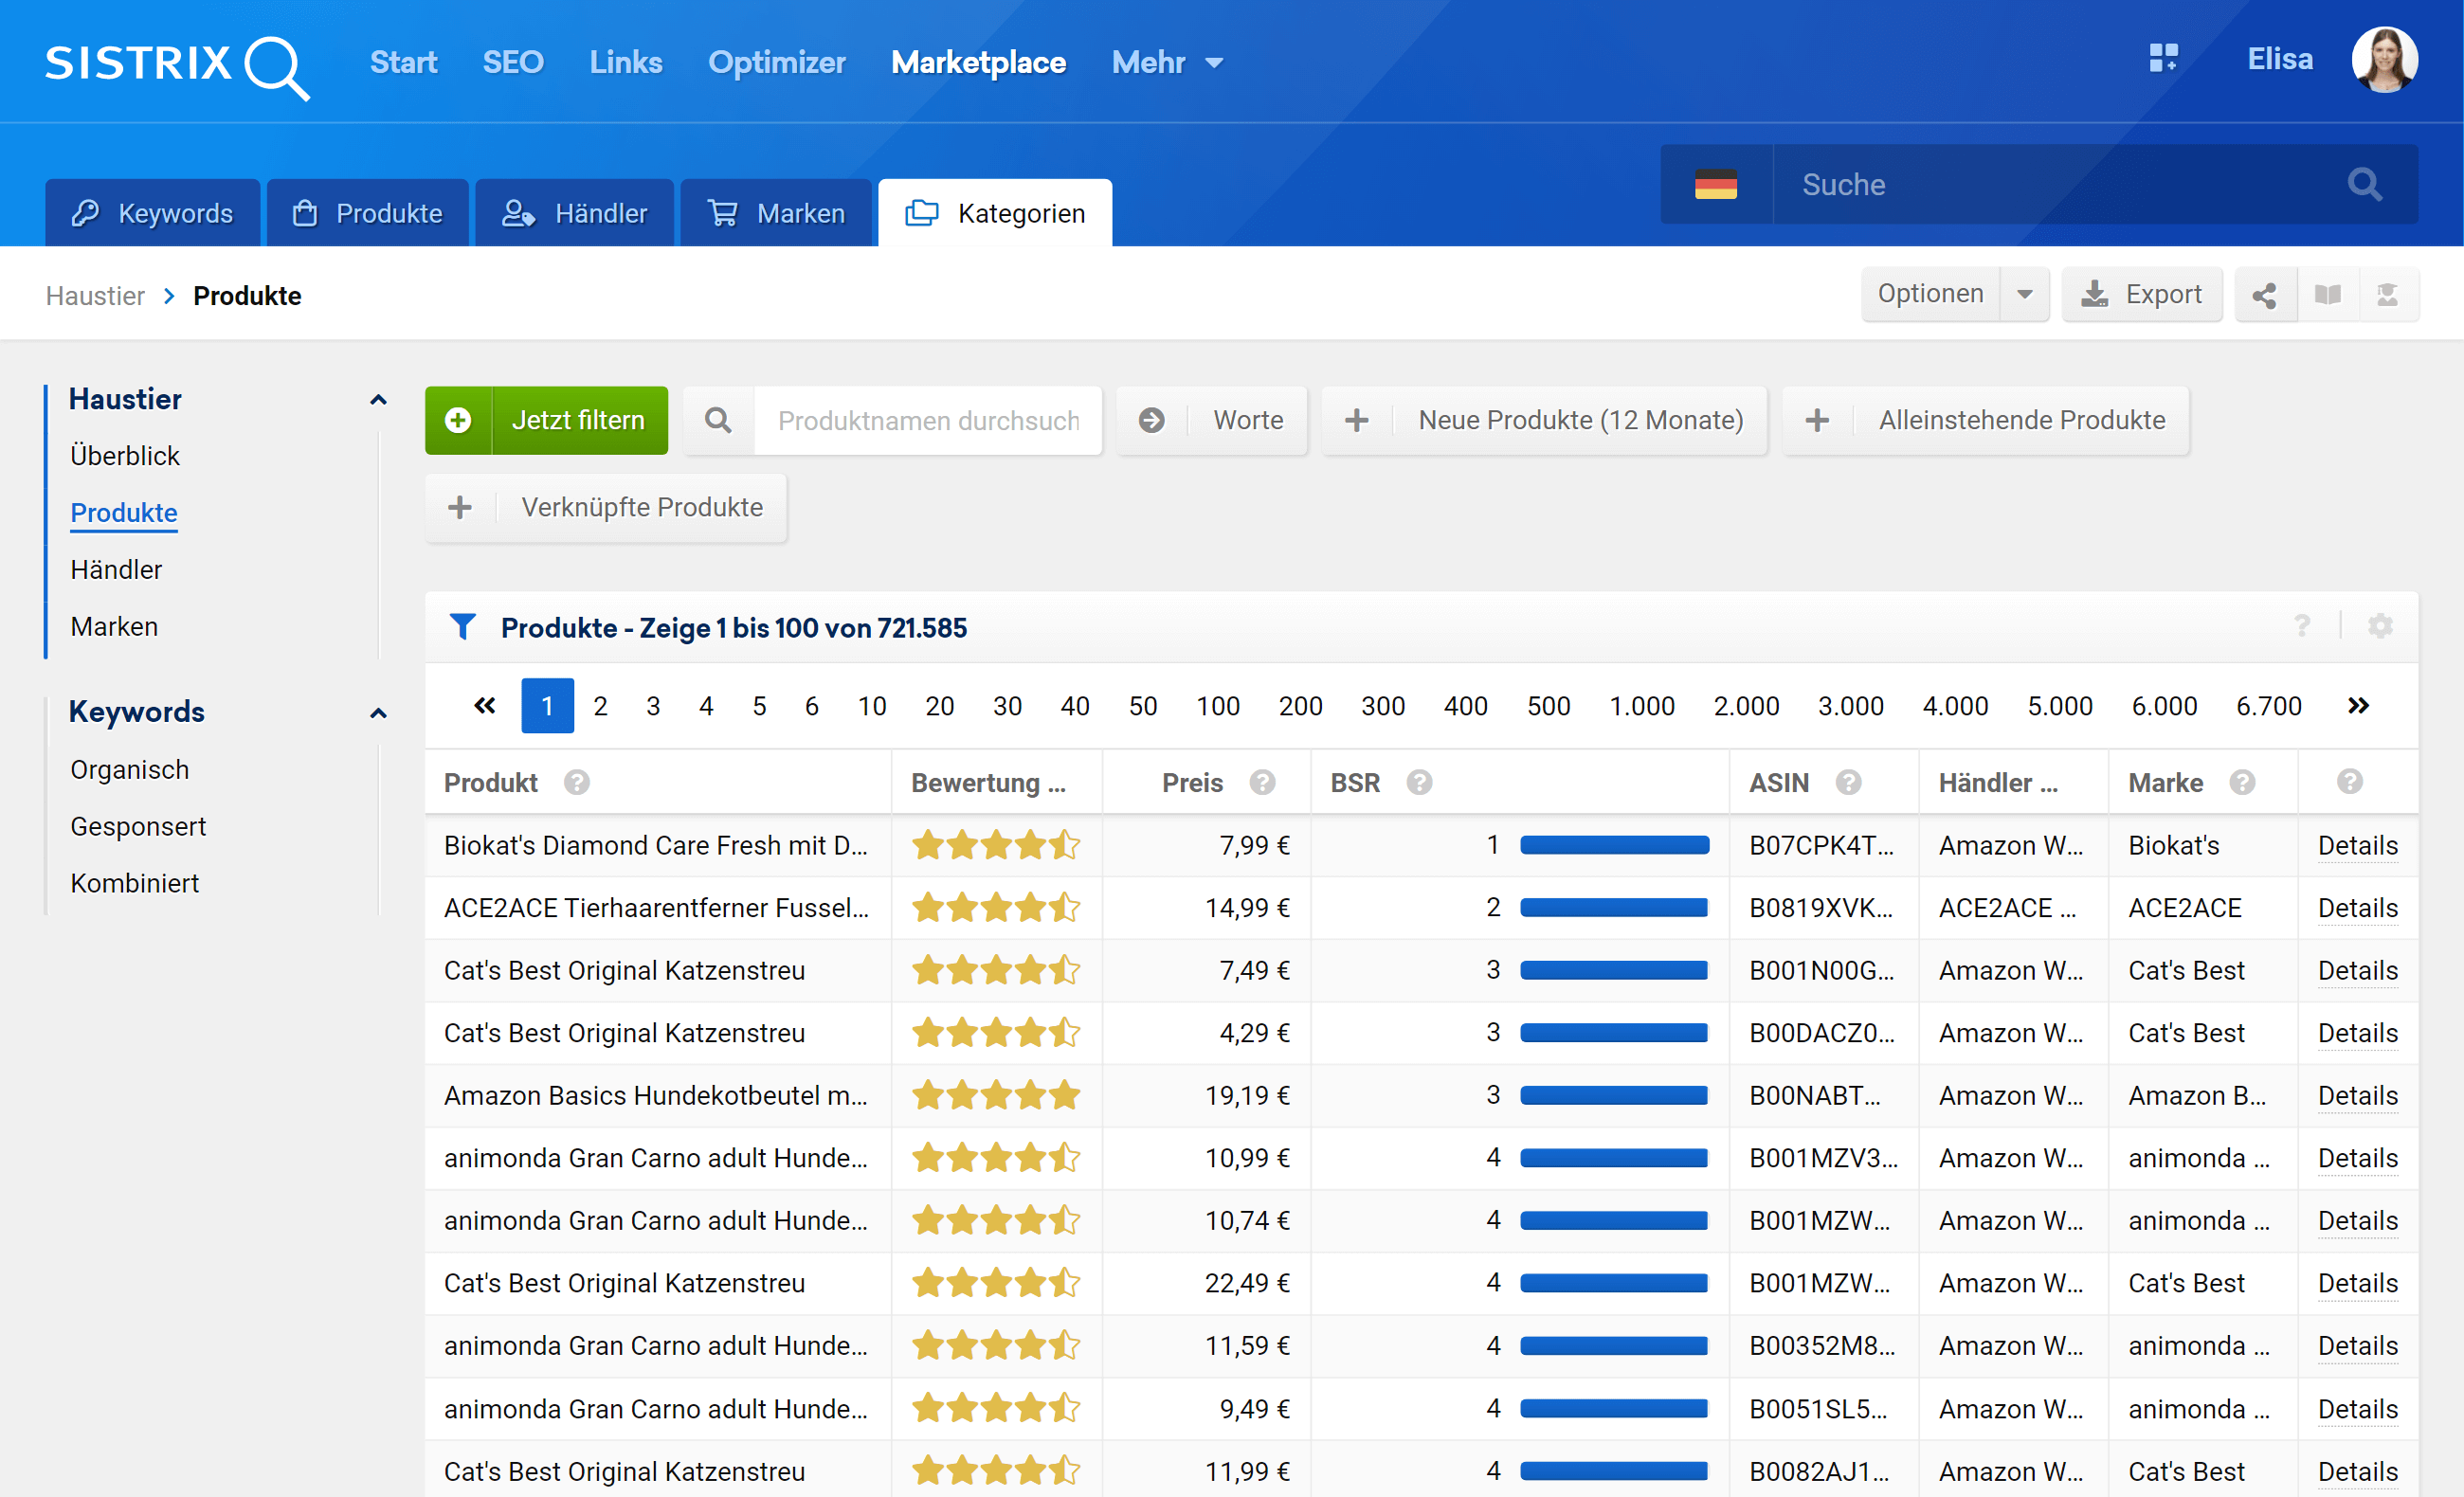The image size is (2464, 1497).
Task: Click the magnifier icon in the Suche bar
Action: 2364,185
